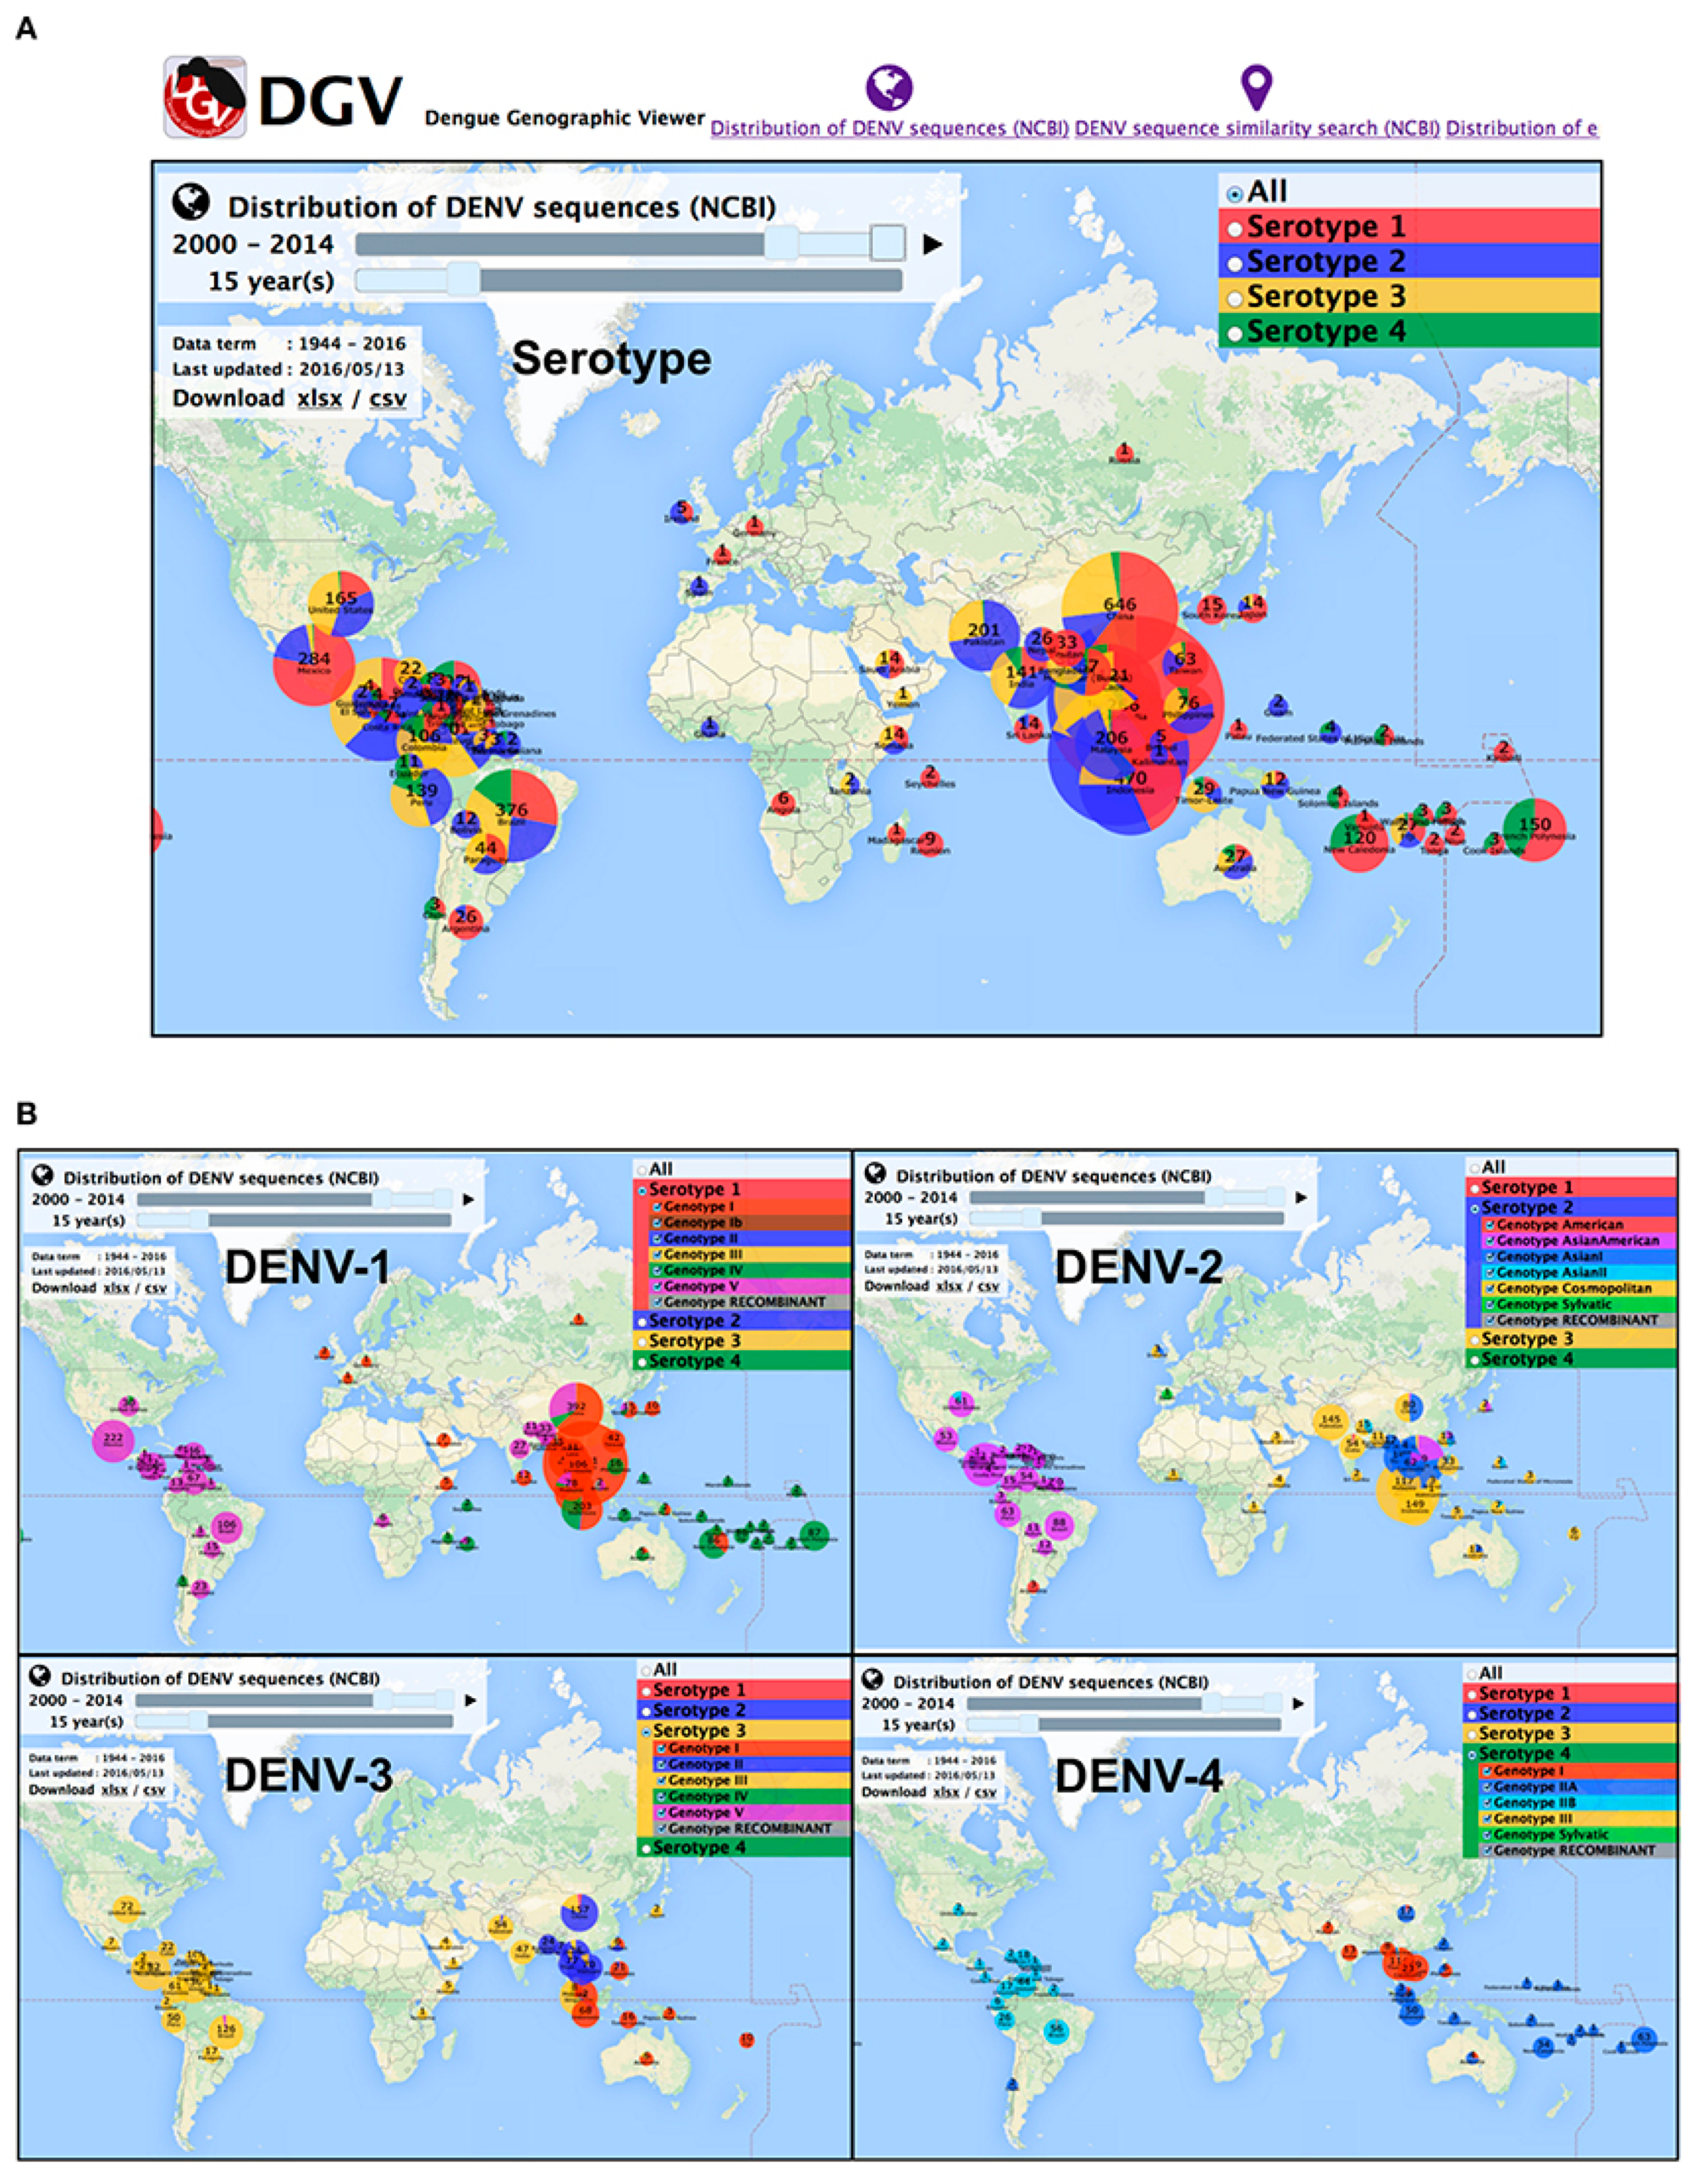Viewport: 1696px width, 2184px height.
Task: Download xlsx file in top map
Action: pyautogui.click(x=319, y=399)
